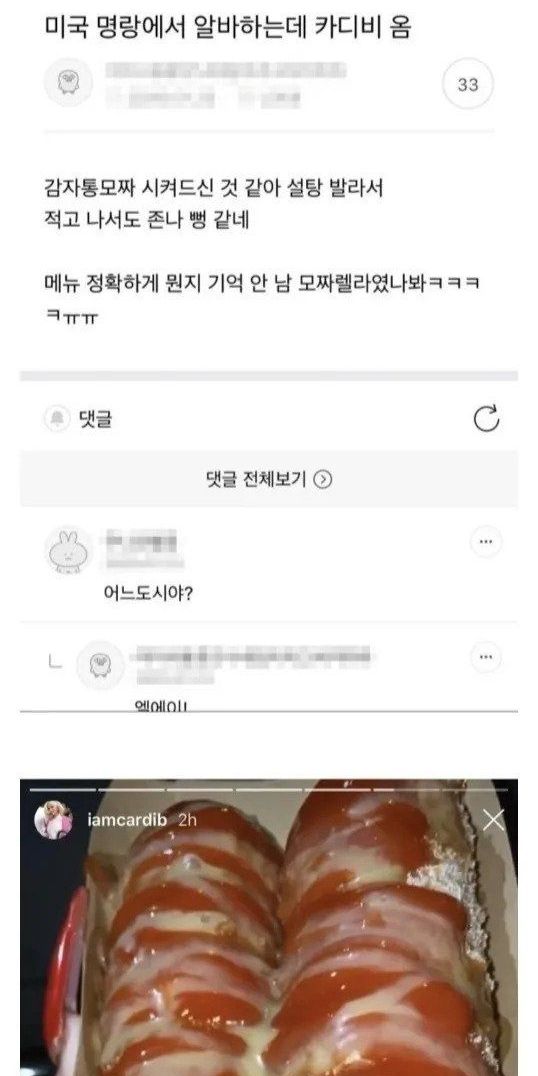Click the 33 comment count bubble
Viewport: 538px width, 1076px height.
click(x=467, y=84)
